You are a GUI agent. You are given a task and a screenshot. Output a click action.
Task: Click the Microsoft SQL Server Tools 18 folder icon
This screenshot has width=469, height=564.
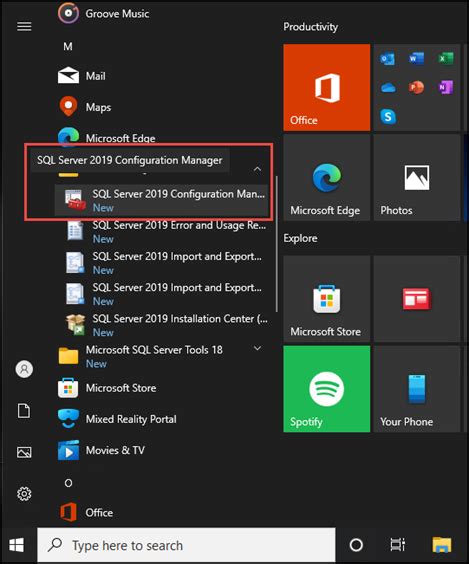coord(68,356)
